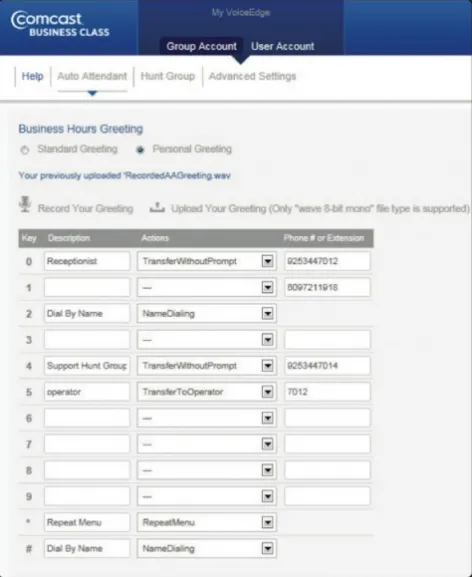Click the Description column header
Screen dimensions: 472x577
coord(69,238)
